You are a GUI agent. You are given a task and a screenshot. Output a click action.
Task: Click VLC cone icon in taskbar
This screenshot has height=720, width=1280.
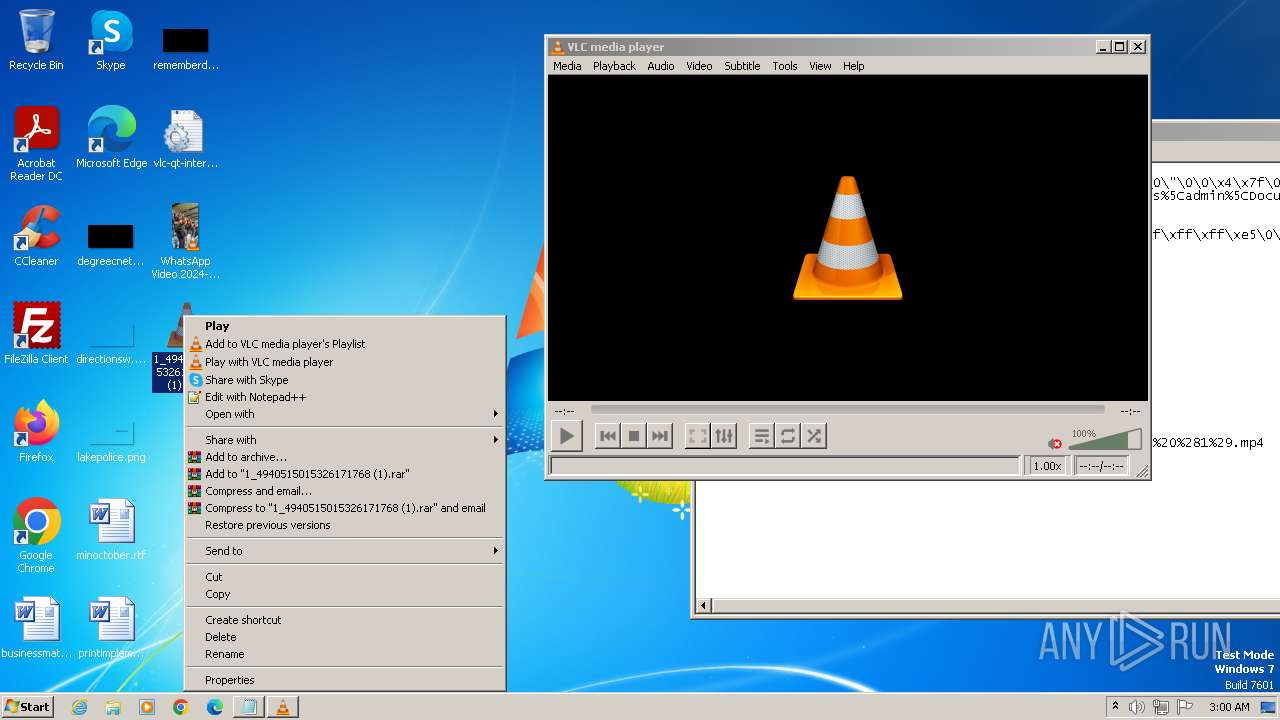click(283, 707)
